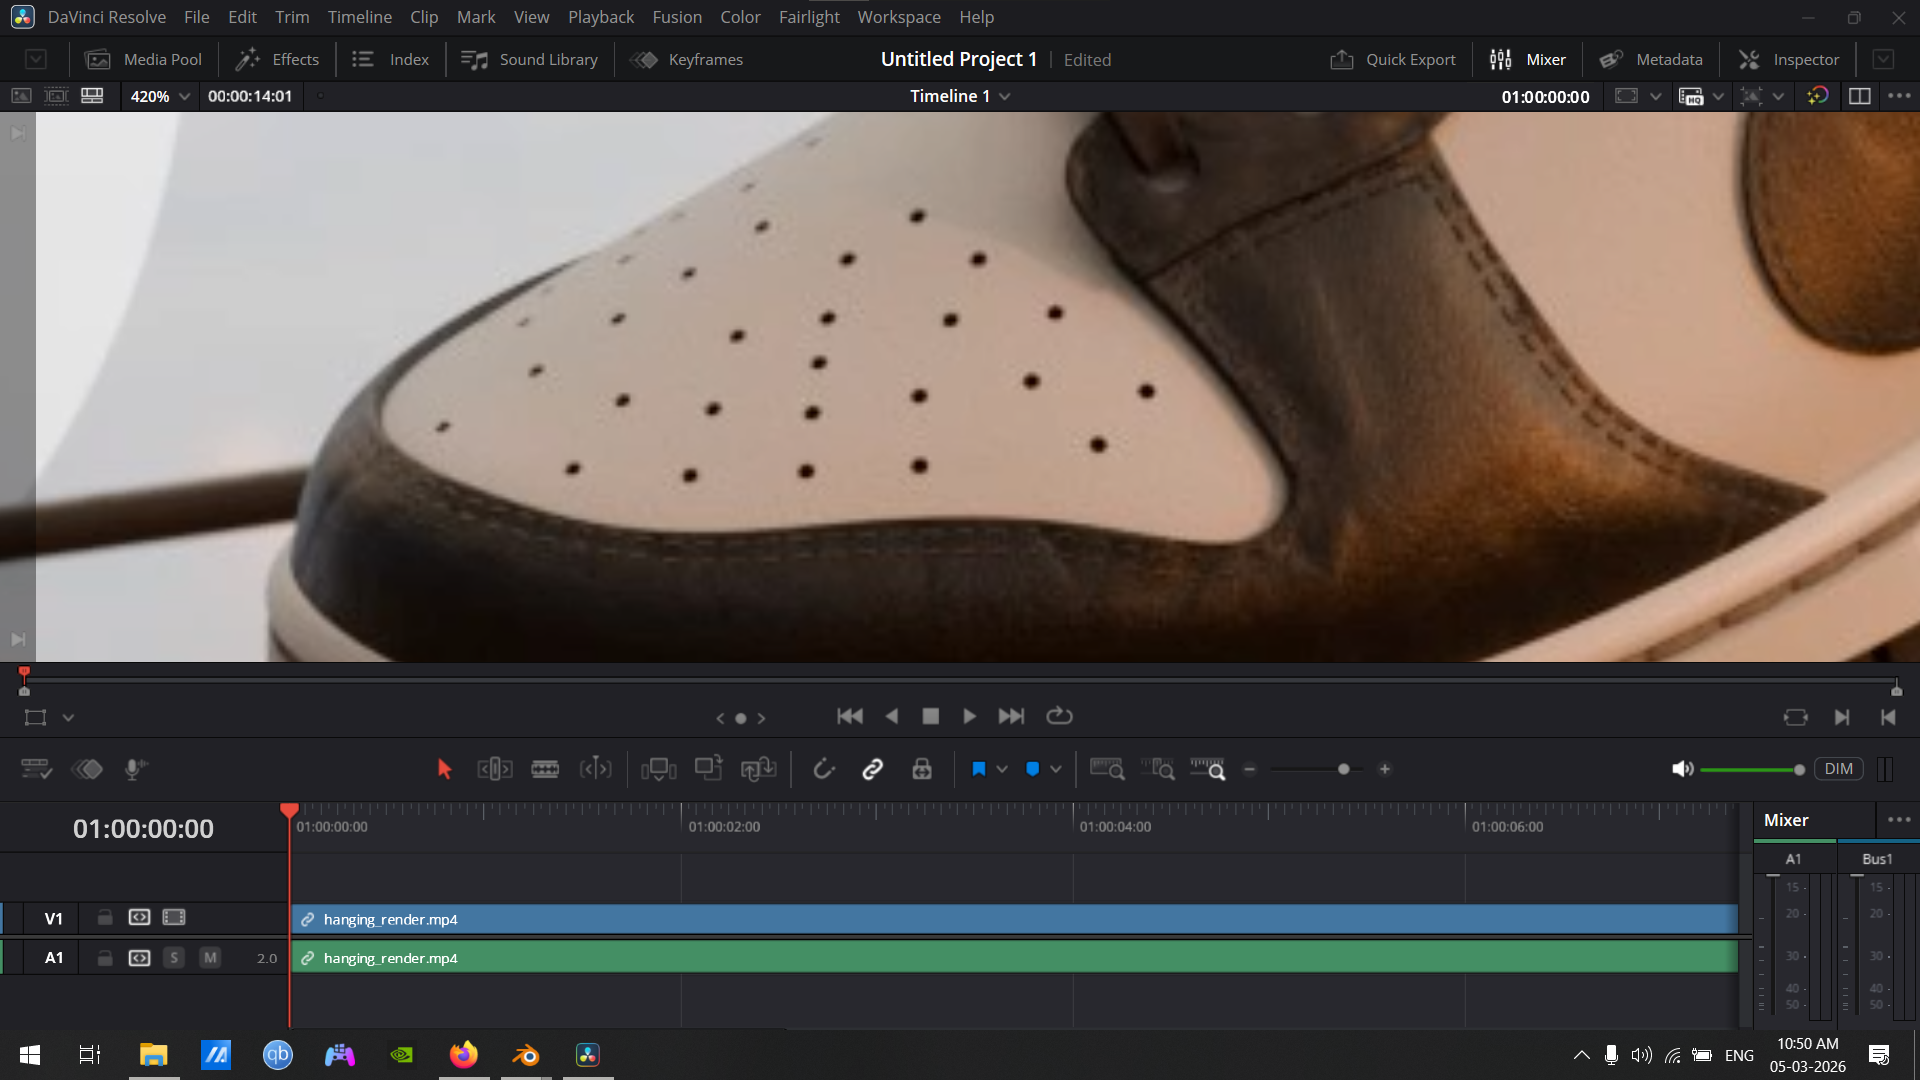The height and width of the screenshot is (1080, 1920).
Task: Click the Insert Clip icon
Action: (658, 769)
